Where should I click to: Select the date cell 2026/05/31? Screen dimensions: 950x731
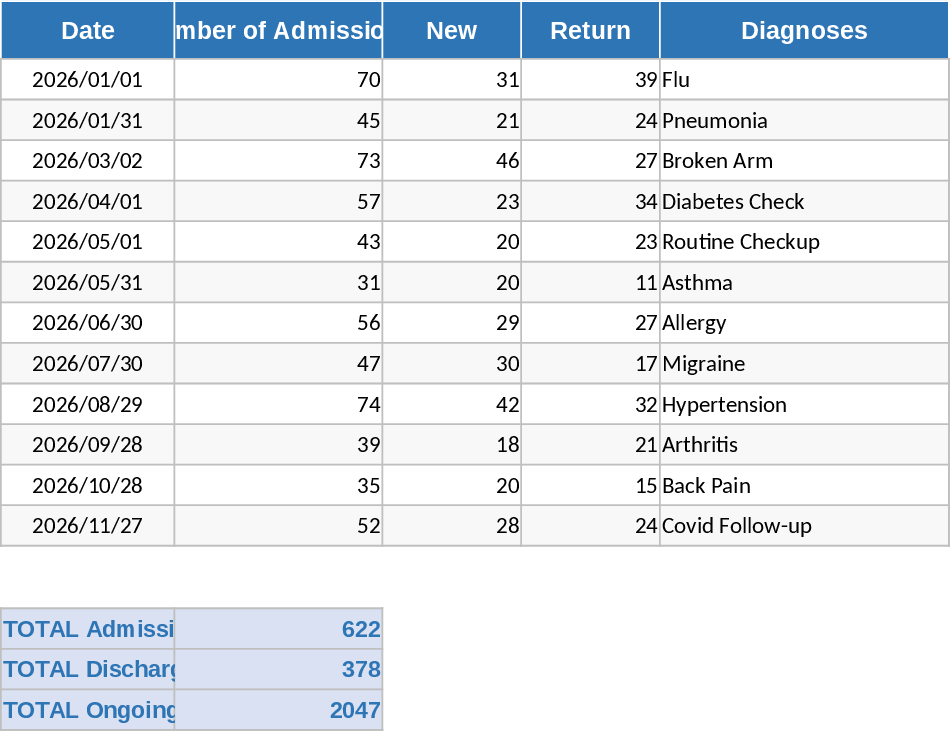[88, 283]
